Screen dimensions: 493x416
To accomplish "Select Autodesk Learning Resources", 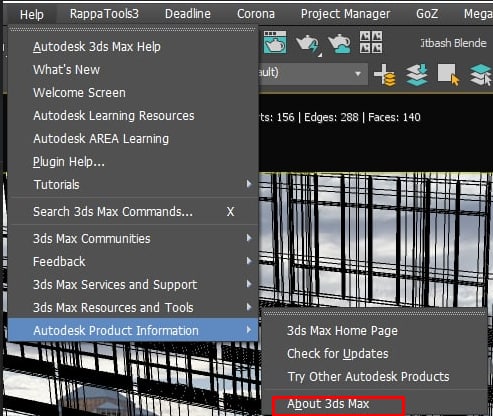I will [x=133, y=116].
